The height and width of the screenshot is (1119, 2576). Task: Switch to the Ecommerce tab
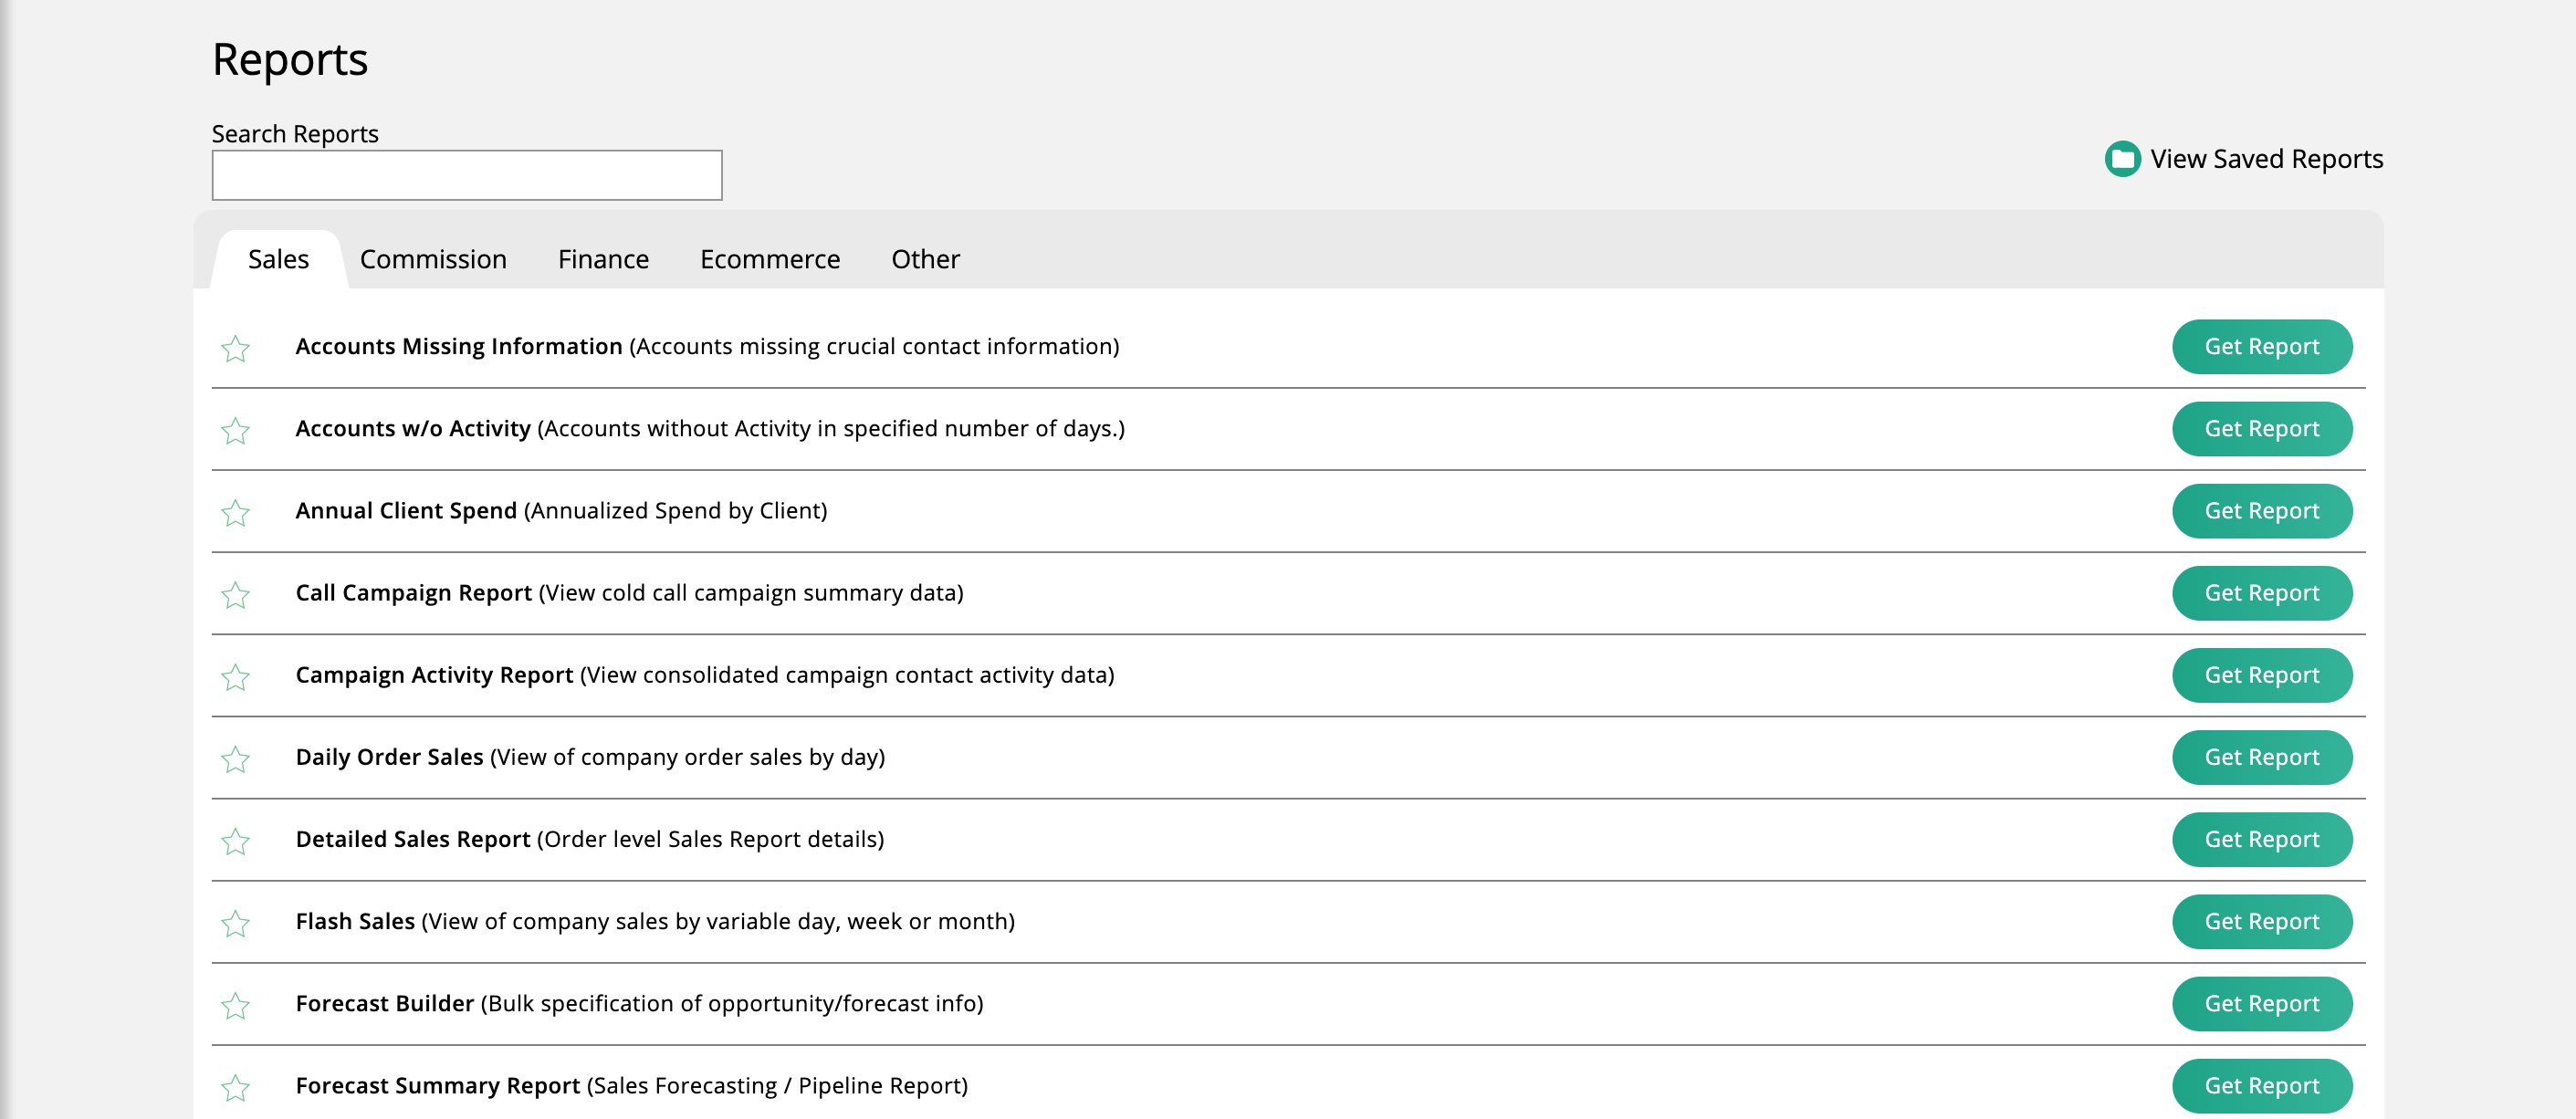[x=770, y=259]
